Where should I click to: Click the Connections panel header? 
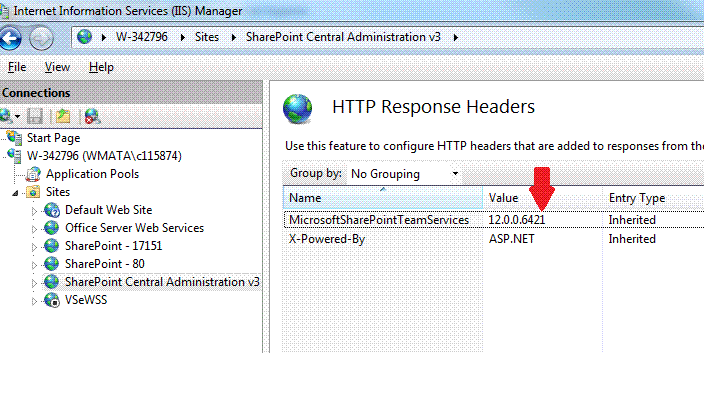coord(131,93)
